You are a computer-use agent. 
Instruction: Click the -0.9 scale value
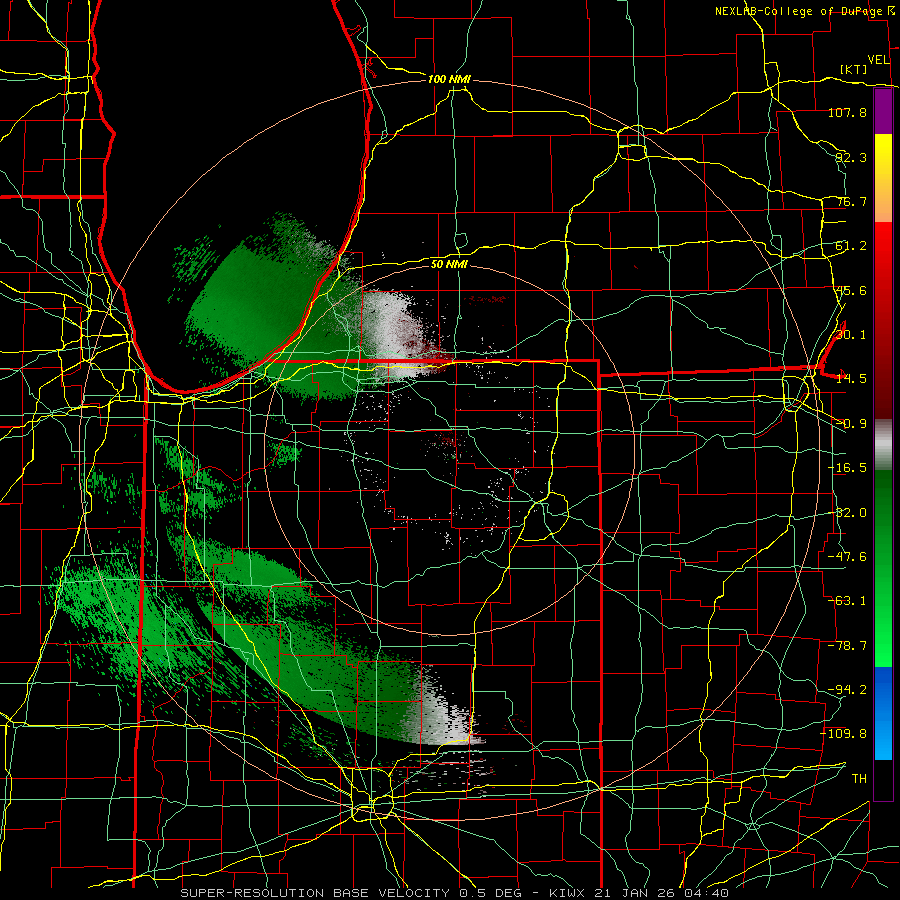coord(851,424)
